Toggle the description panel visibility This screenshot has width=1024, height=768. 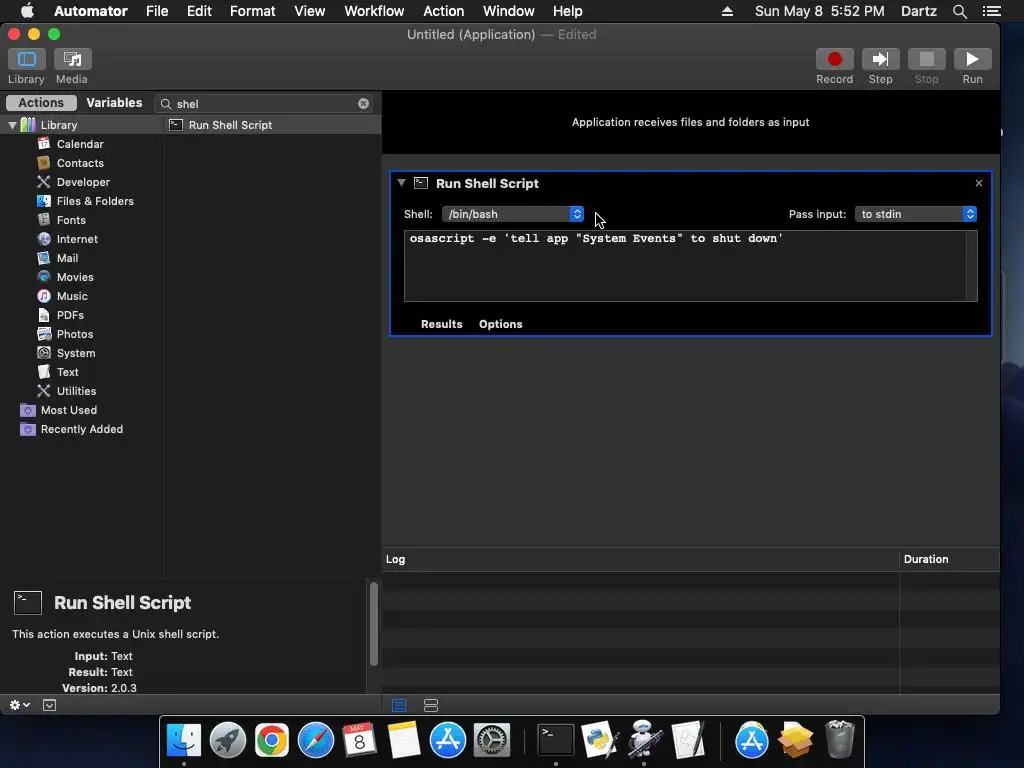point(50,705)
